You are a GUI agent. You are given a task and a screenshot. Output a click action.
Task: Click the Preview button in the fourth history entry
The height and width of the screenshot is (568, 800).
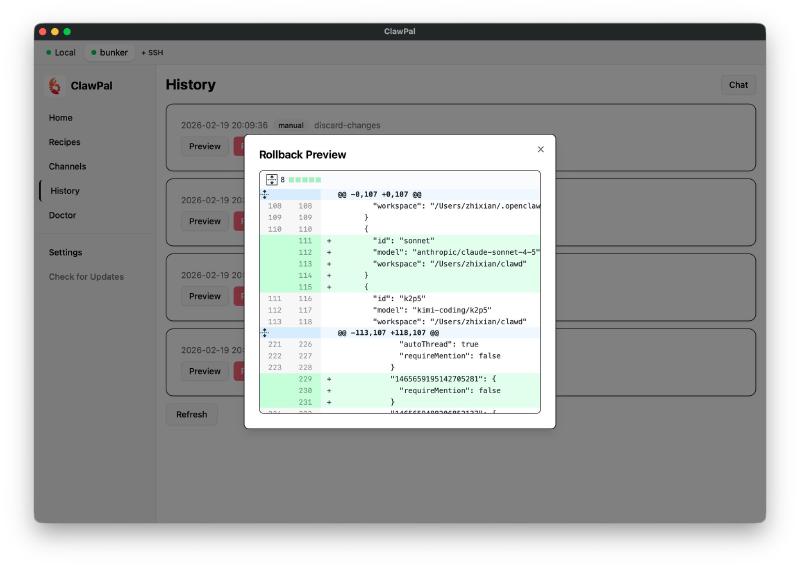[204, 371]
